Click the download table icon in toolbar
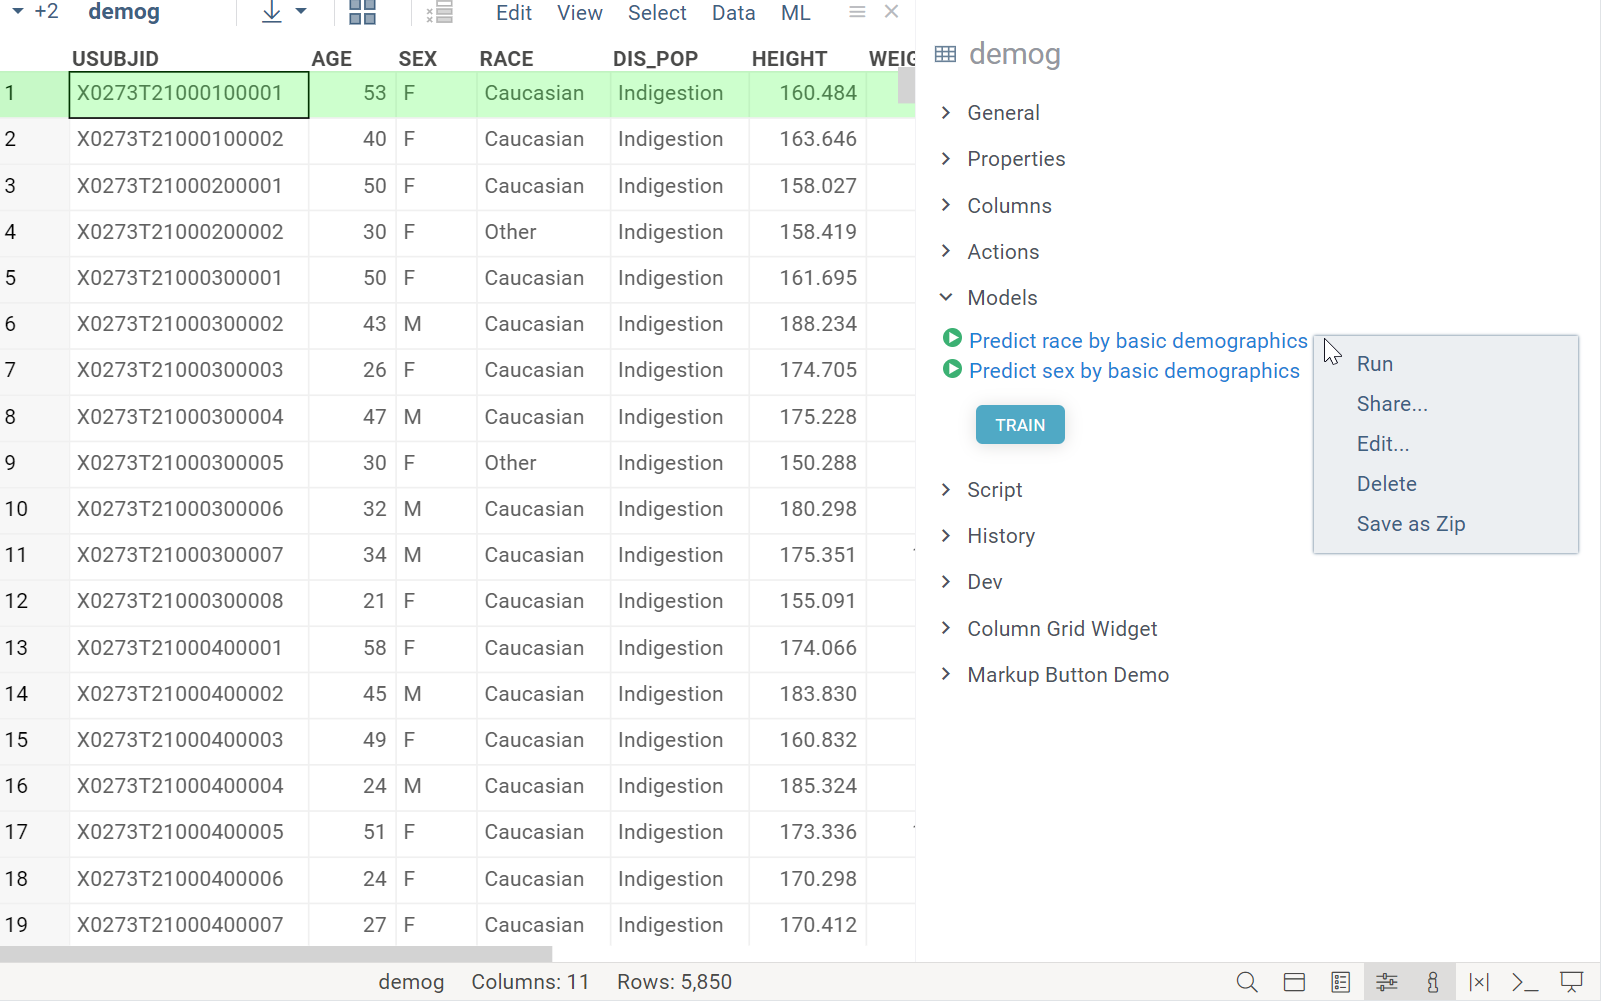This screenshot has height=1001, width=1601. coord(272,13)
